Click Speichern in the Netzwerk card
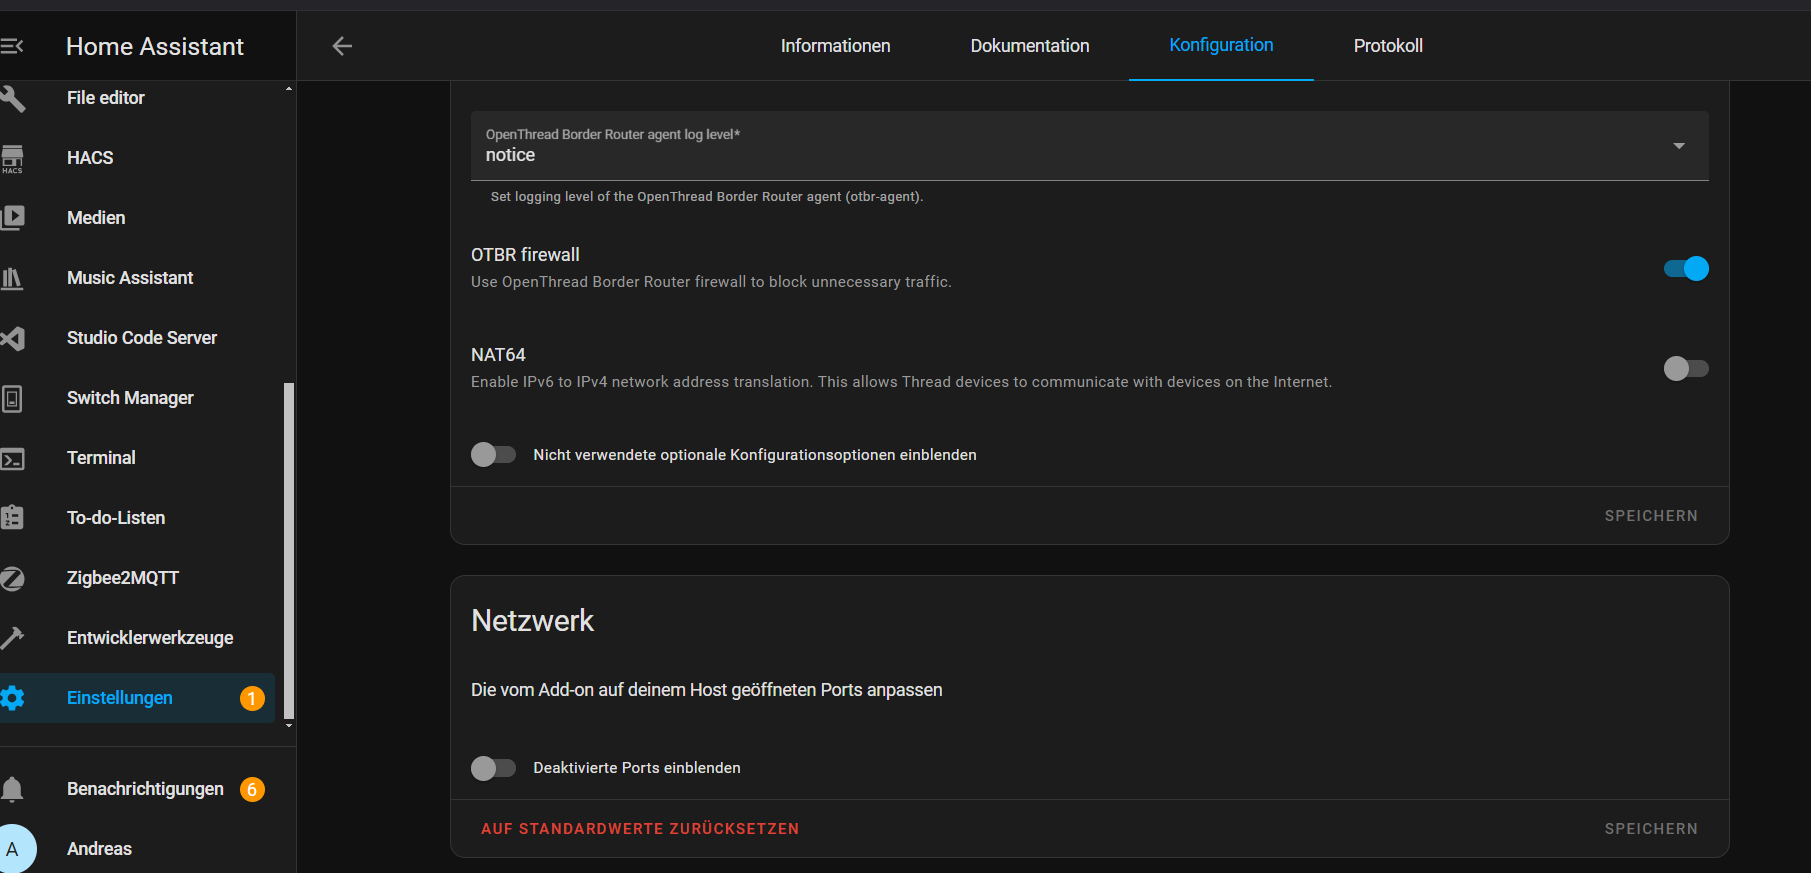The width and height of the screenshot is (1811, 873). 1651,829
